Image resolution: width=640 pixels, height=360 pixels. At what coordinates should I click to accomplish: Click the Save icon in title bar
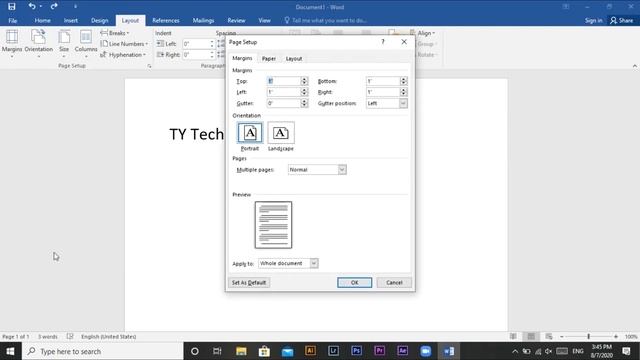(x=11, y=7)
